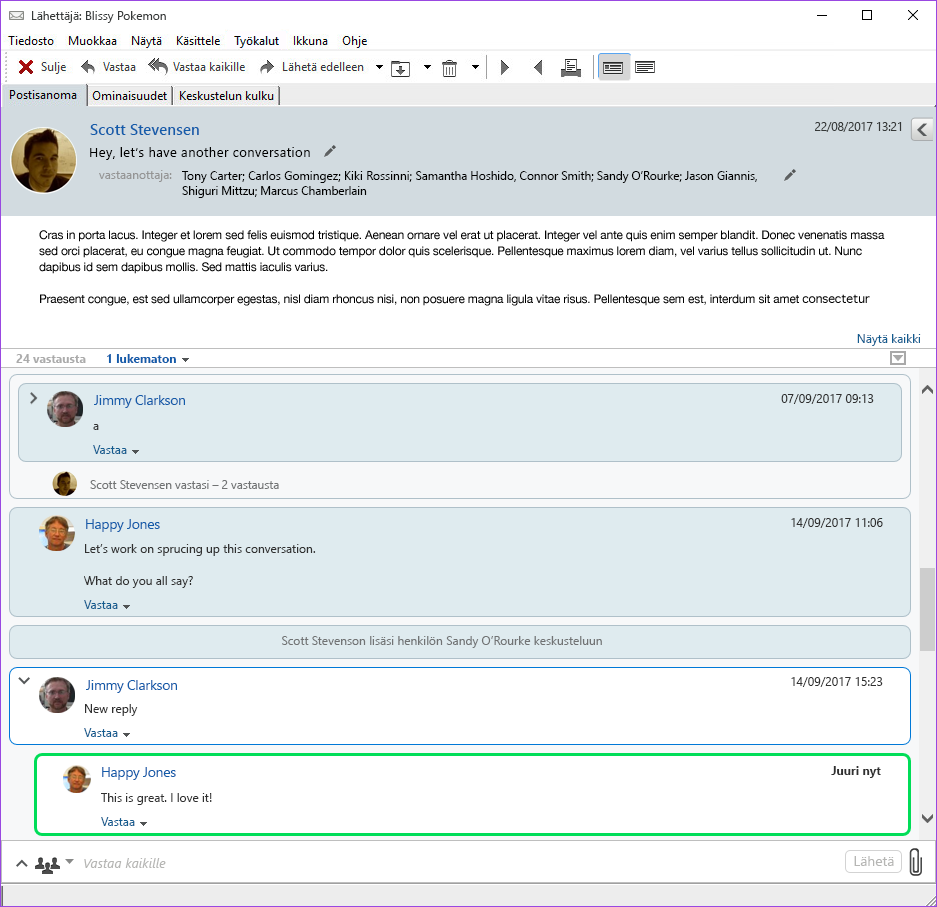The image size is (937, 907).
Task: Click the Näytä kaikki link
Action: tap(889, 339)
